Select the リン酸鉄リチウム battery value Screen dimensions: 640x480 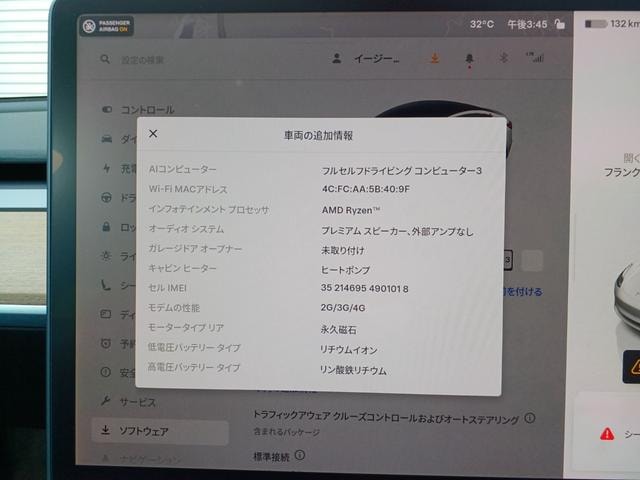353,370
